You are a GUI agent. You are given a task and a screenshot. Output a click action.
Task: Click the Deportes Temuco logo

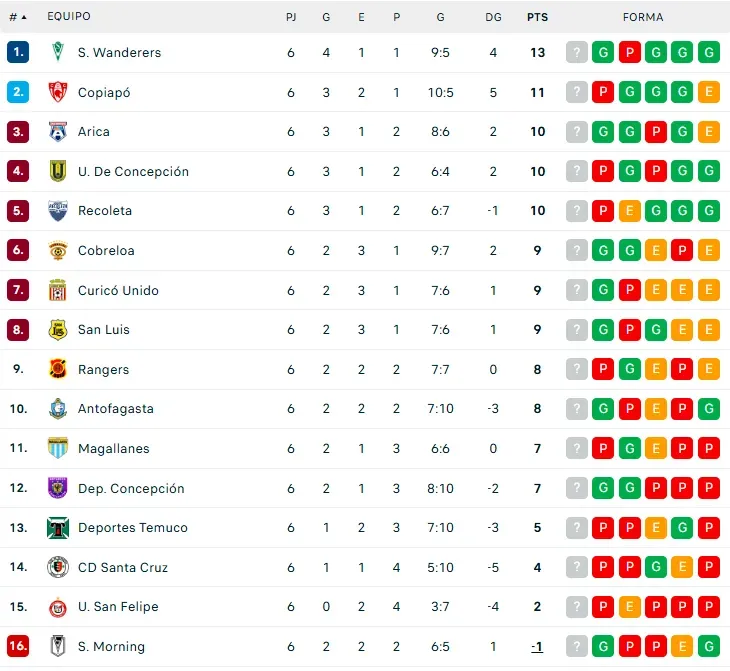pyautogui.click(x=58, y=528)
